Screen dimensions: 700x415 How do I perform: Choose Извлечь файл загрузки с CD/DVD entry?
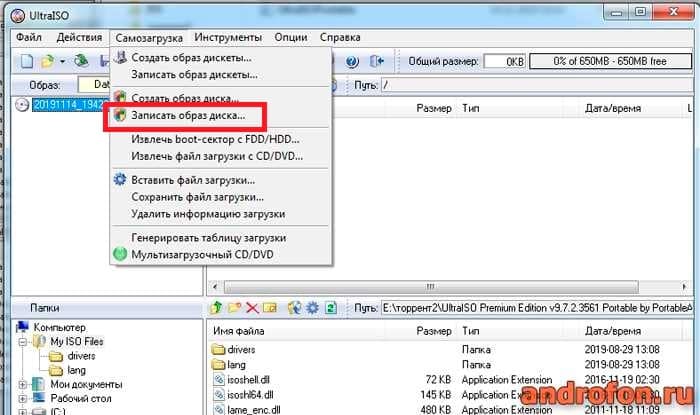221,156
